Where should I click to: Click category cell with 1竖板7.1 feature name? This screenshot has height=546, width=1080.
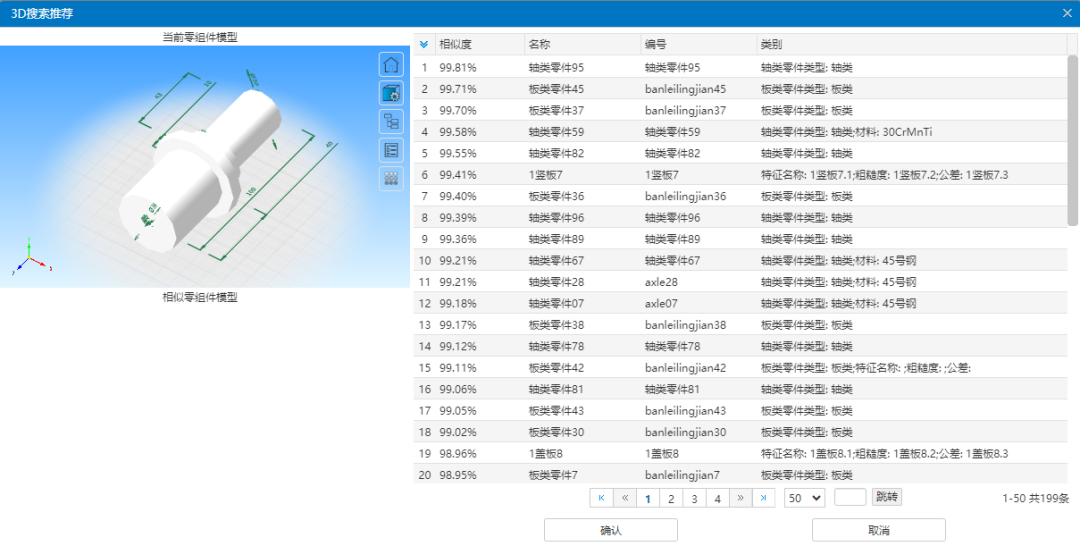click(x=911, y=175)
